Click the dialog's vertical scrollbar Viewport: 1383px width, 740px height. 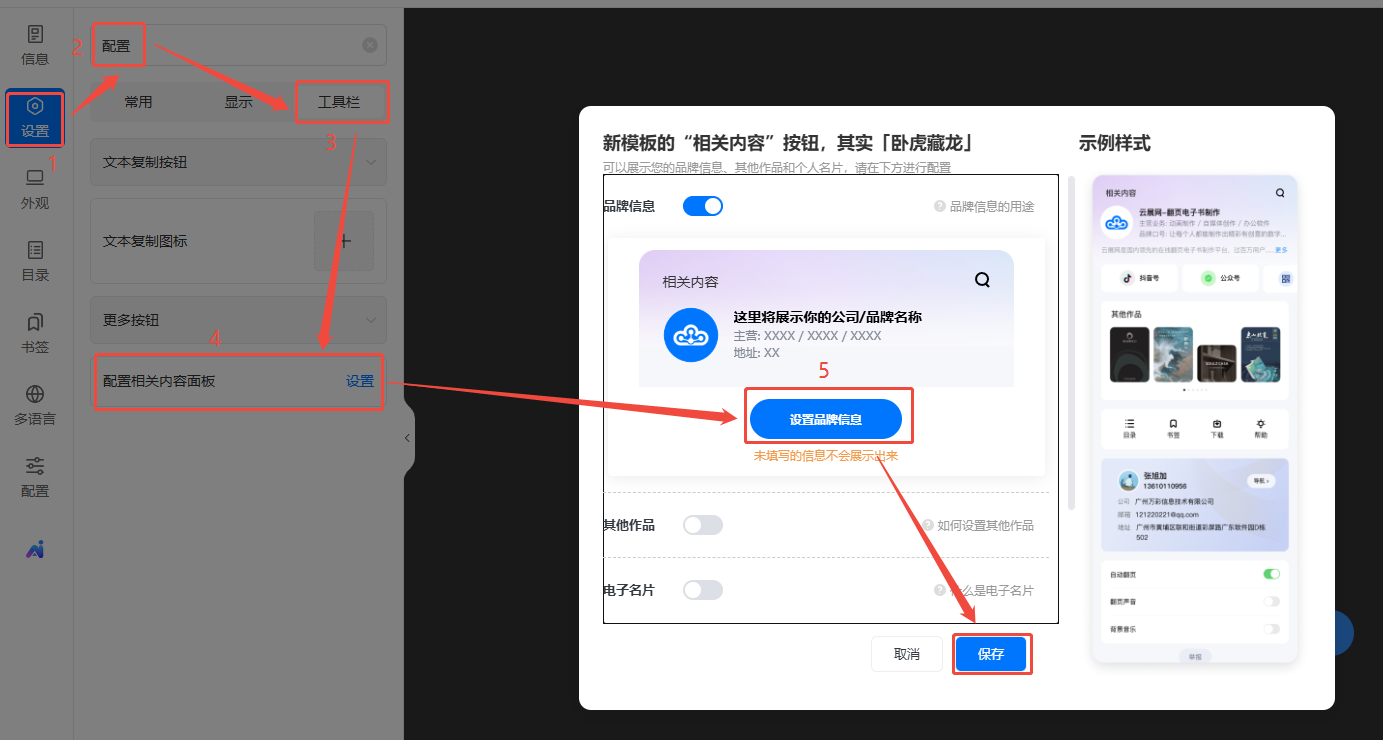coord(1072,340)
